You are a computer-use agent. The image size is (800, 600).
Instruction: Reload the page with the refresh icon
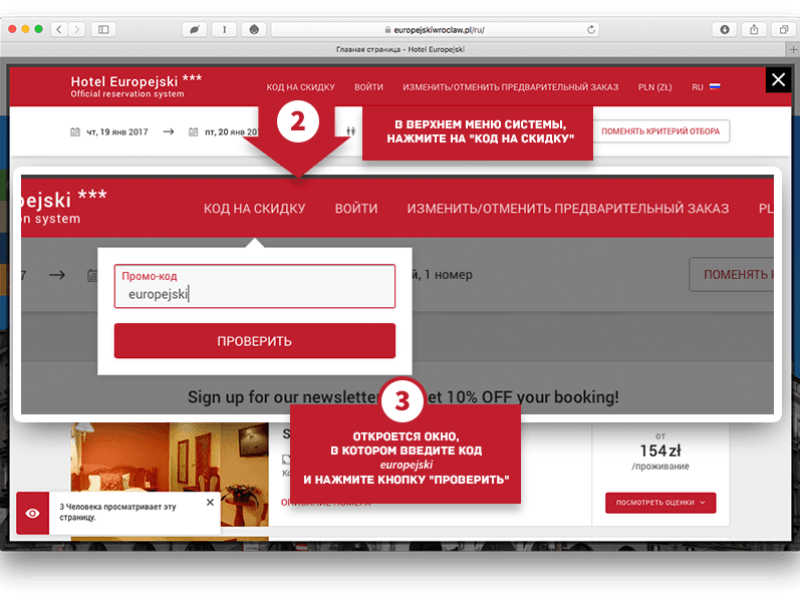point(591,30)
